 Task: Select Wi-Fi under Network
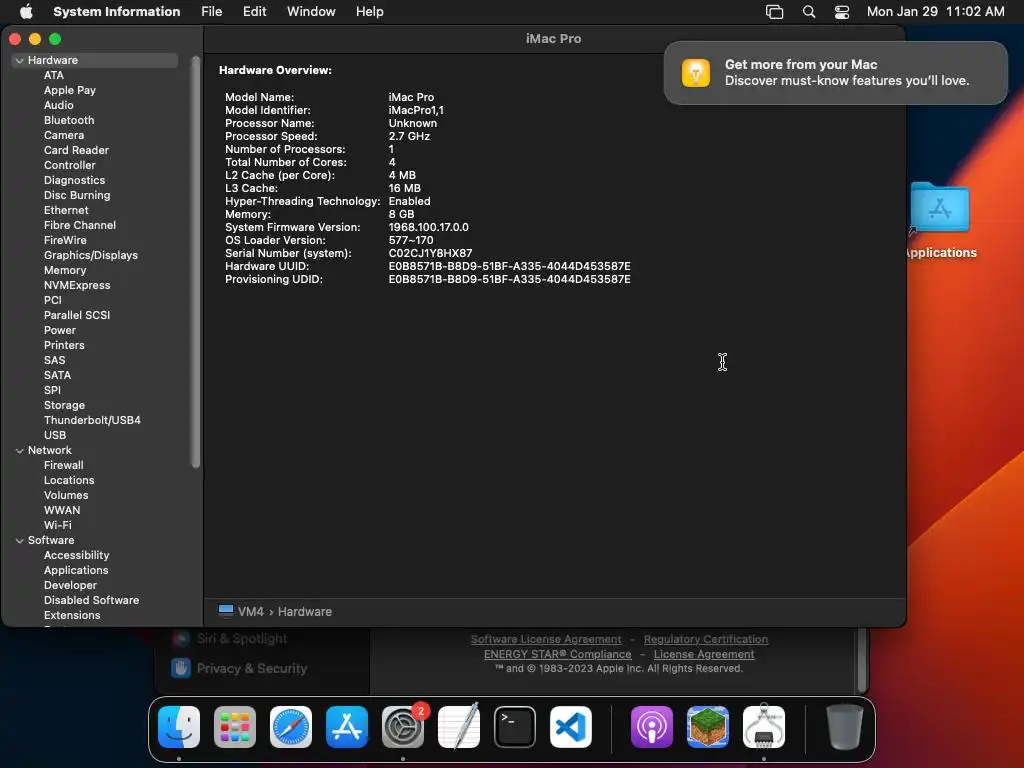[57, 526]
